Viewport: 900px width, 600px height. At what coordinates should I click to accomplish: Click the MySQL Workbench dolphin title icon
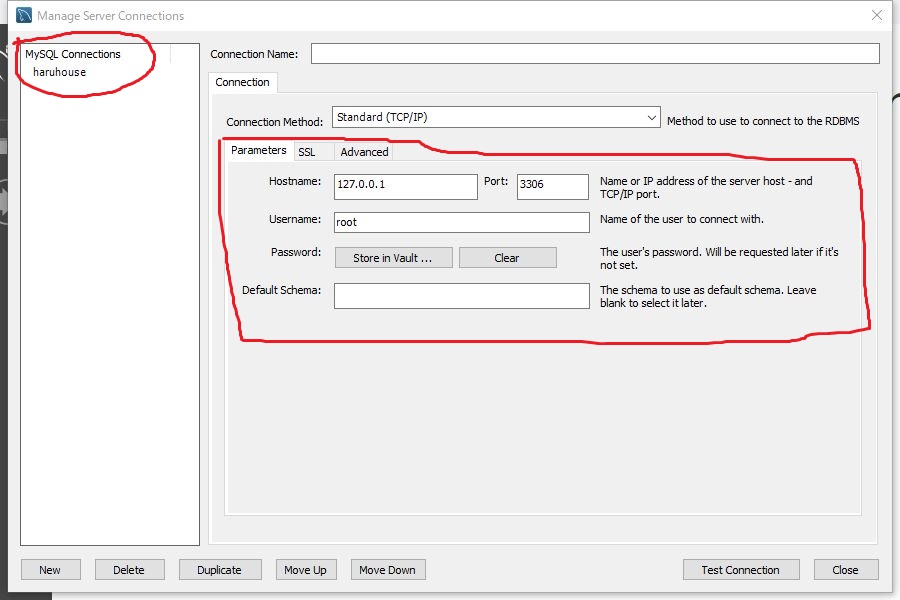tap(24, 15)
